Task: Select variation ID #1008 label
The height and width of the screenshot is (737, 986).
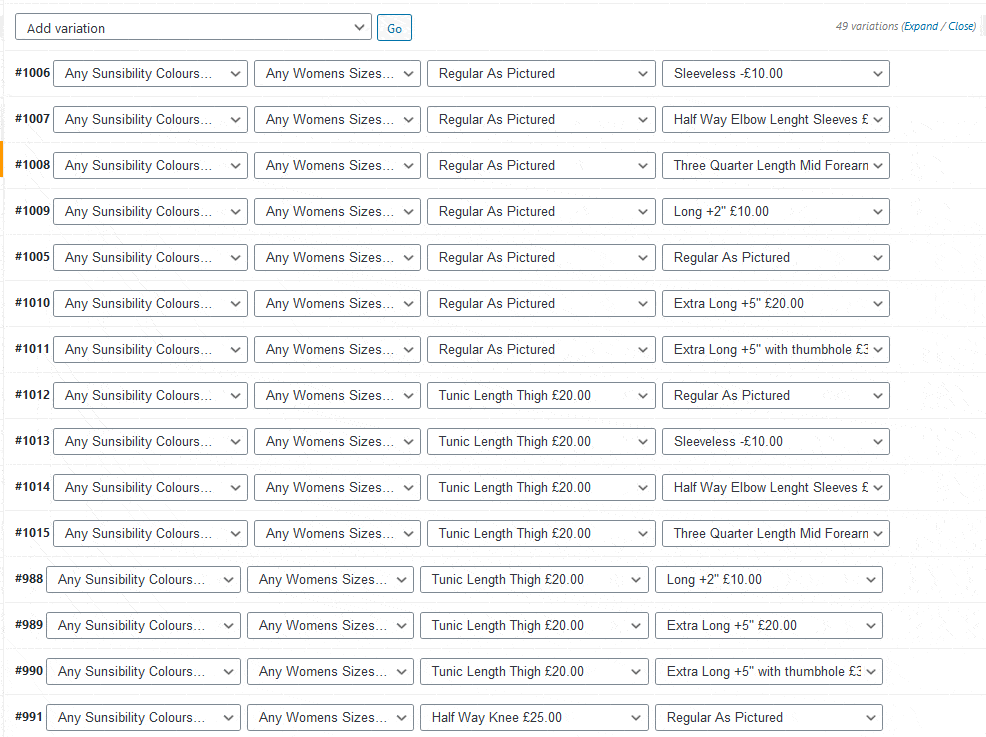Action: (33, 164)
